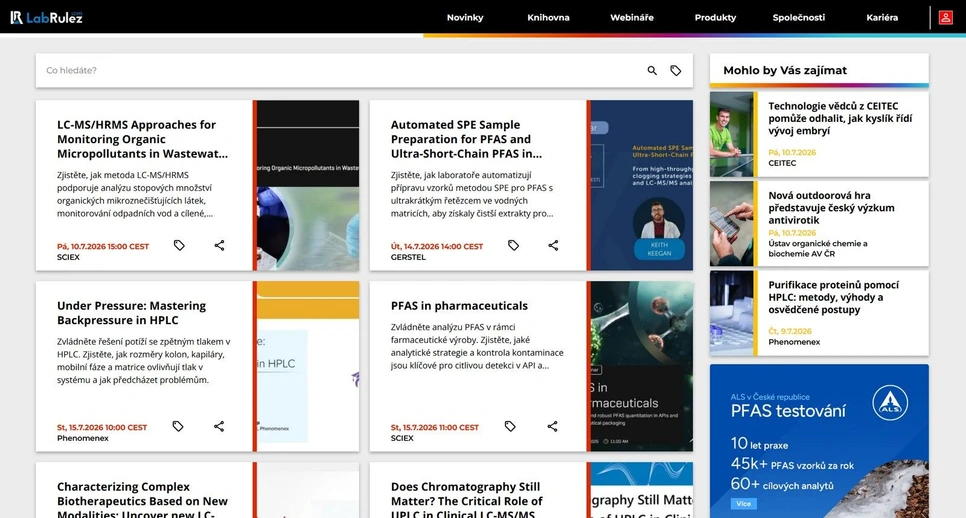Image resolution: width=966 pixels, height=518 pixels.
Task: Click the ALS logo in the ad
Action: click(x=890, y=403)
